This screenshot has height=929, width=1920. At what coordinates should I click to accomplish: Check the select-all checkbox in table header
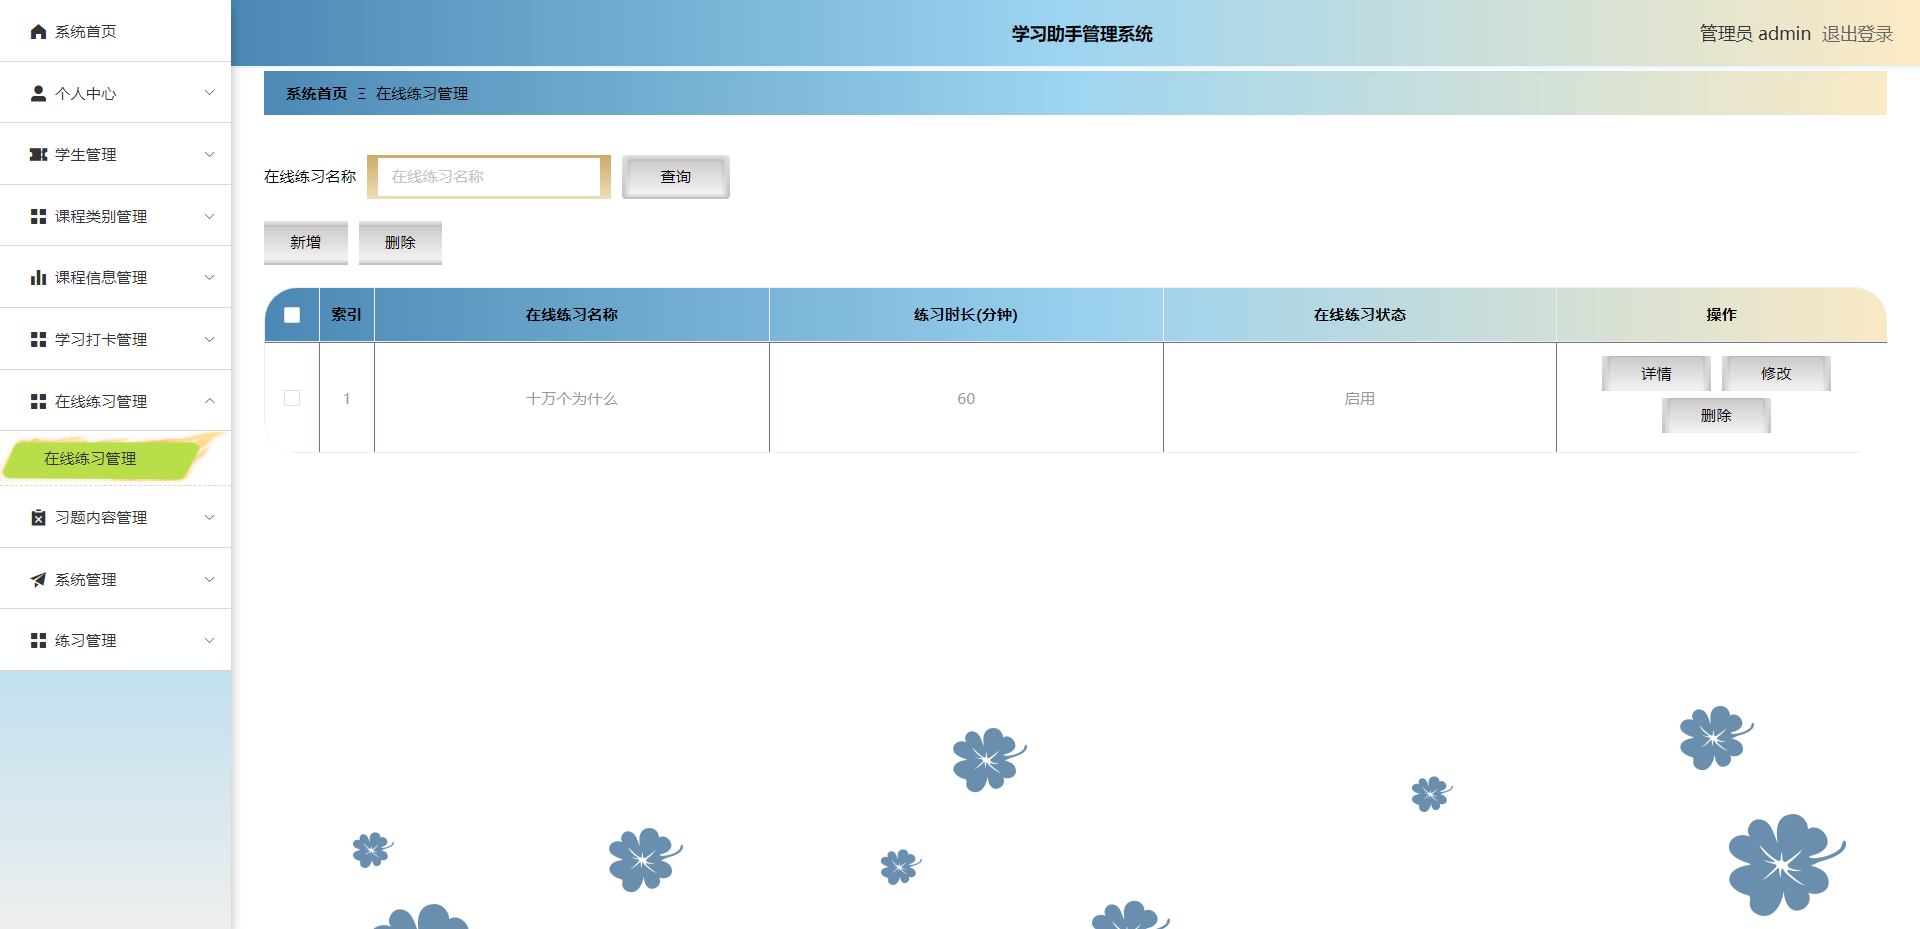pos(292,314)
